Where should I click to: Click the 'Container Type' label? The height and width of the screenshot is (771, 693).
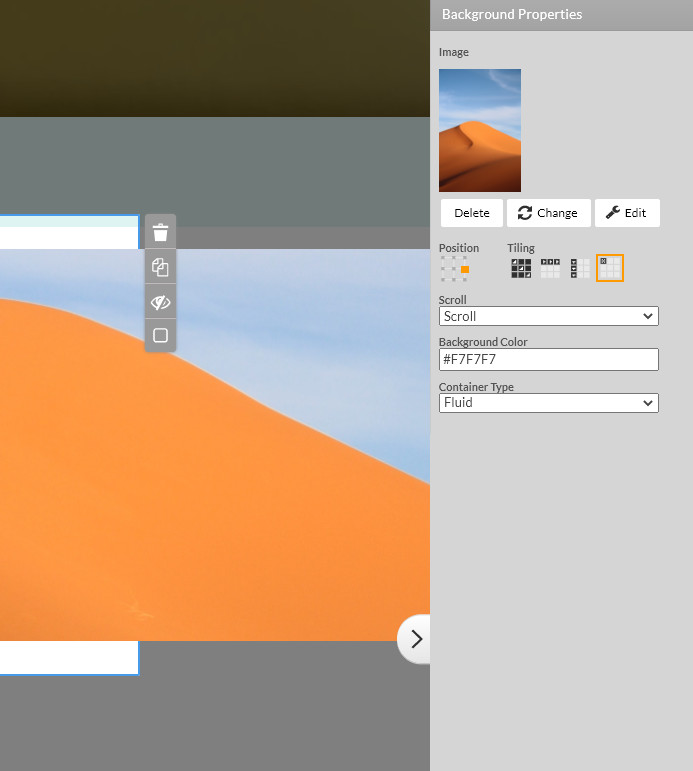tap(476, 387)
